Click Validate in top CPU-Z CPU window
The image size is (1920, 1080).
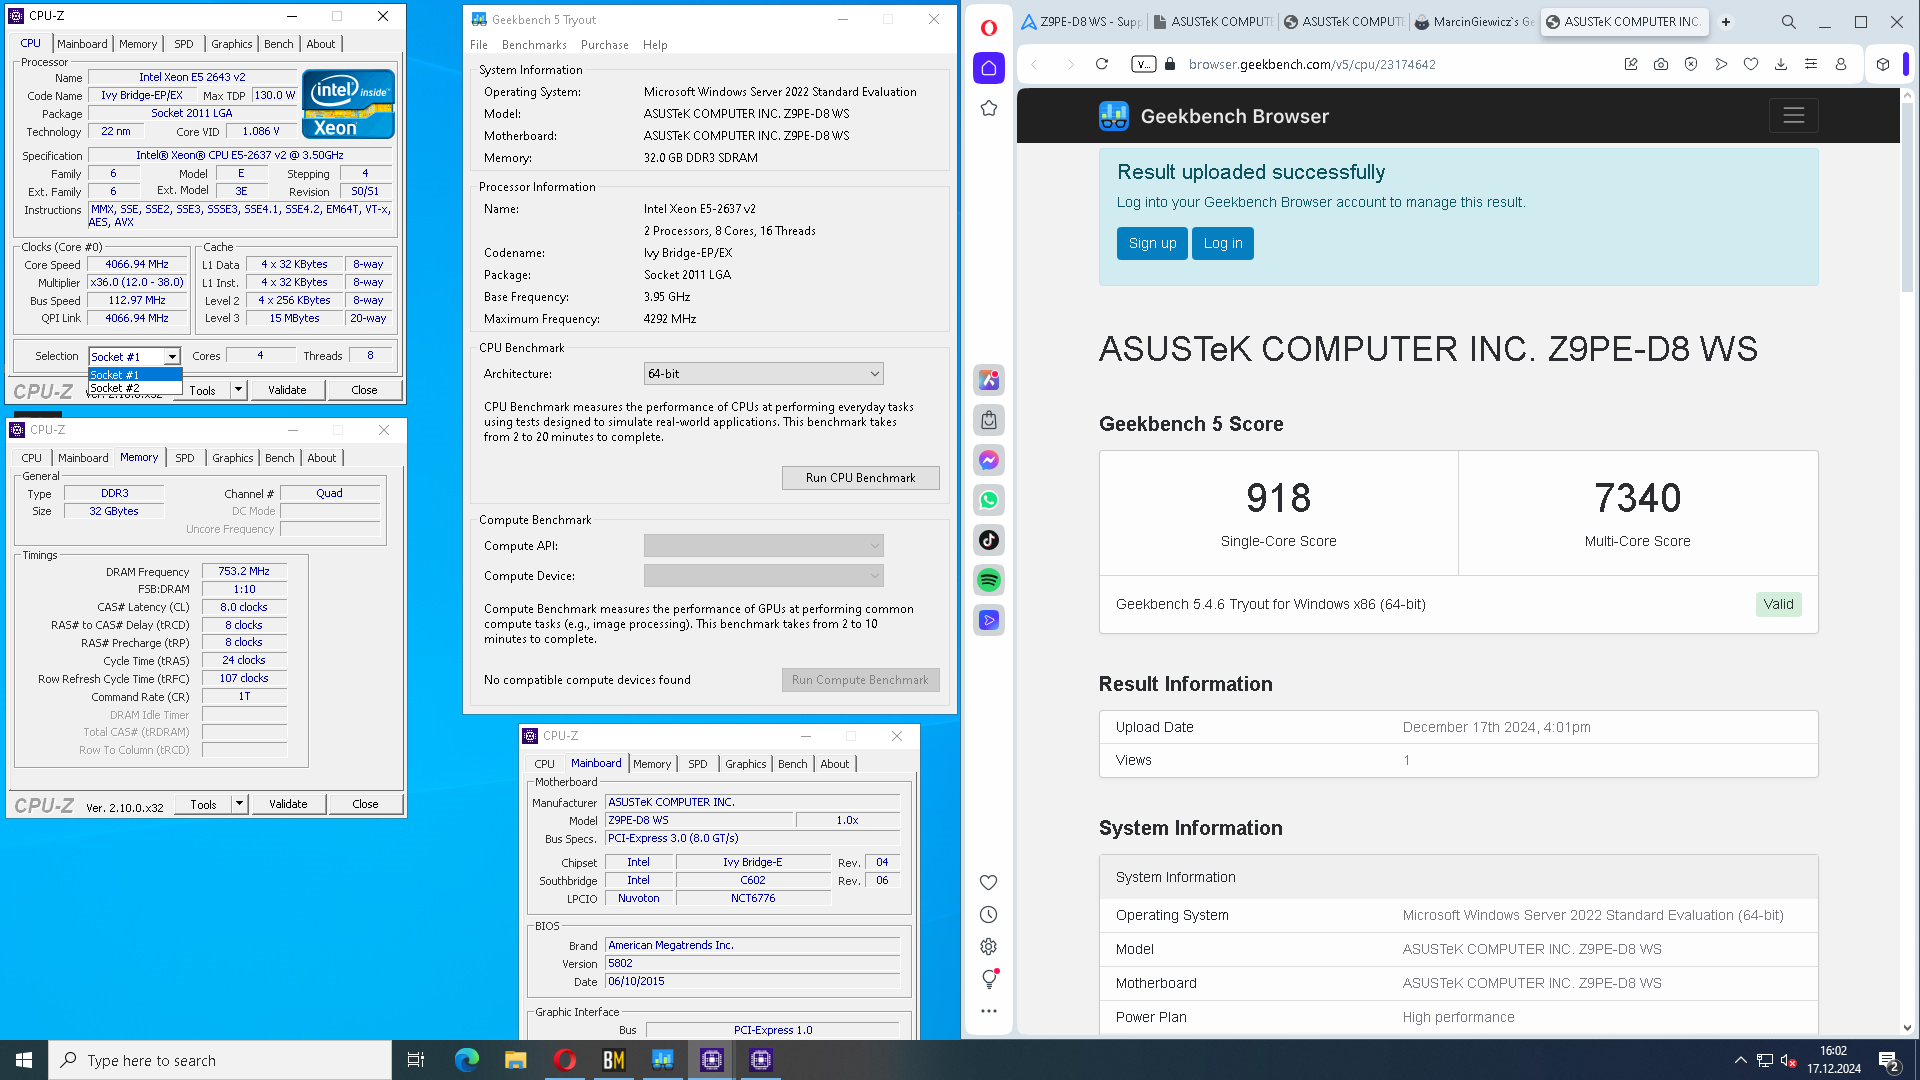pyautogui.click(x=287, y=390)
